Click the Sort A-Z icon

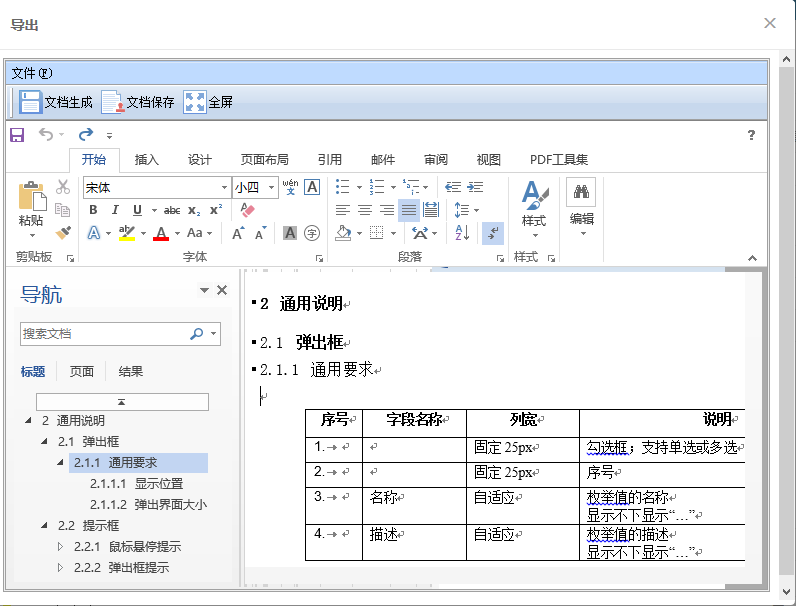coord(462,233)
